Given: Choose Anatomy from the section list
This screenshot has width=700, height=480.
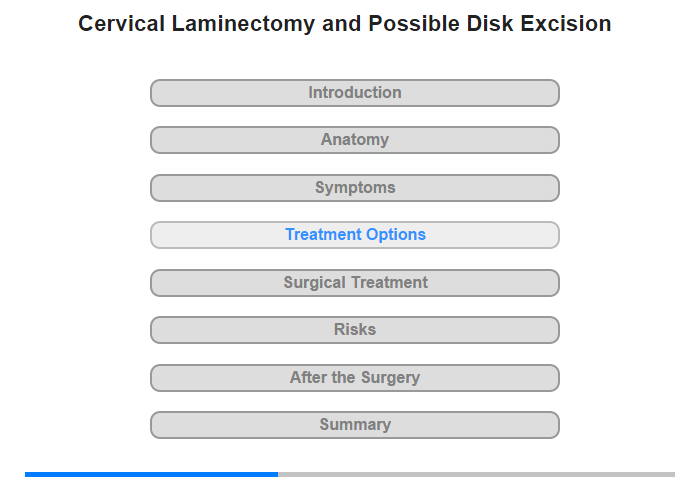Looking at the screenshot, I should click(x=354, y=140).
